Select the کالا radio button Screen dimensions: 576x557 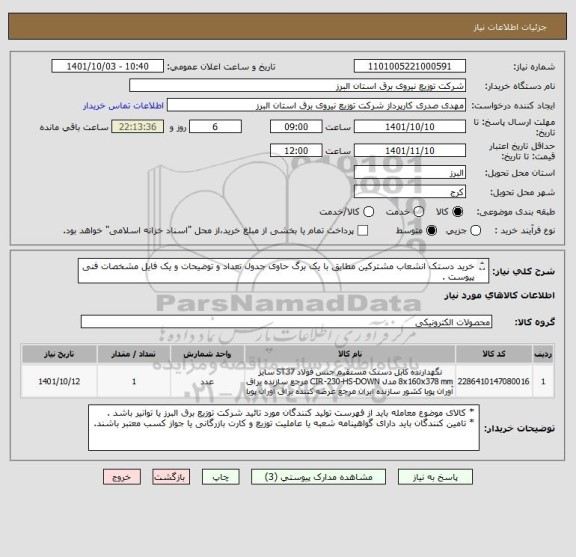point(458,212)
